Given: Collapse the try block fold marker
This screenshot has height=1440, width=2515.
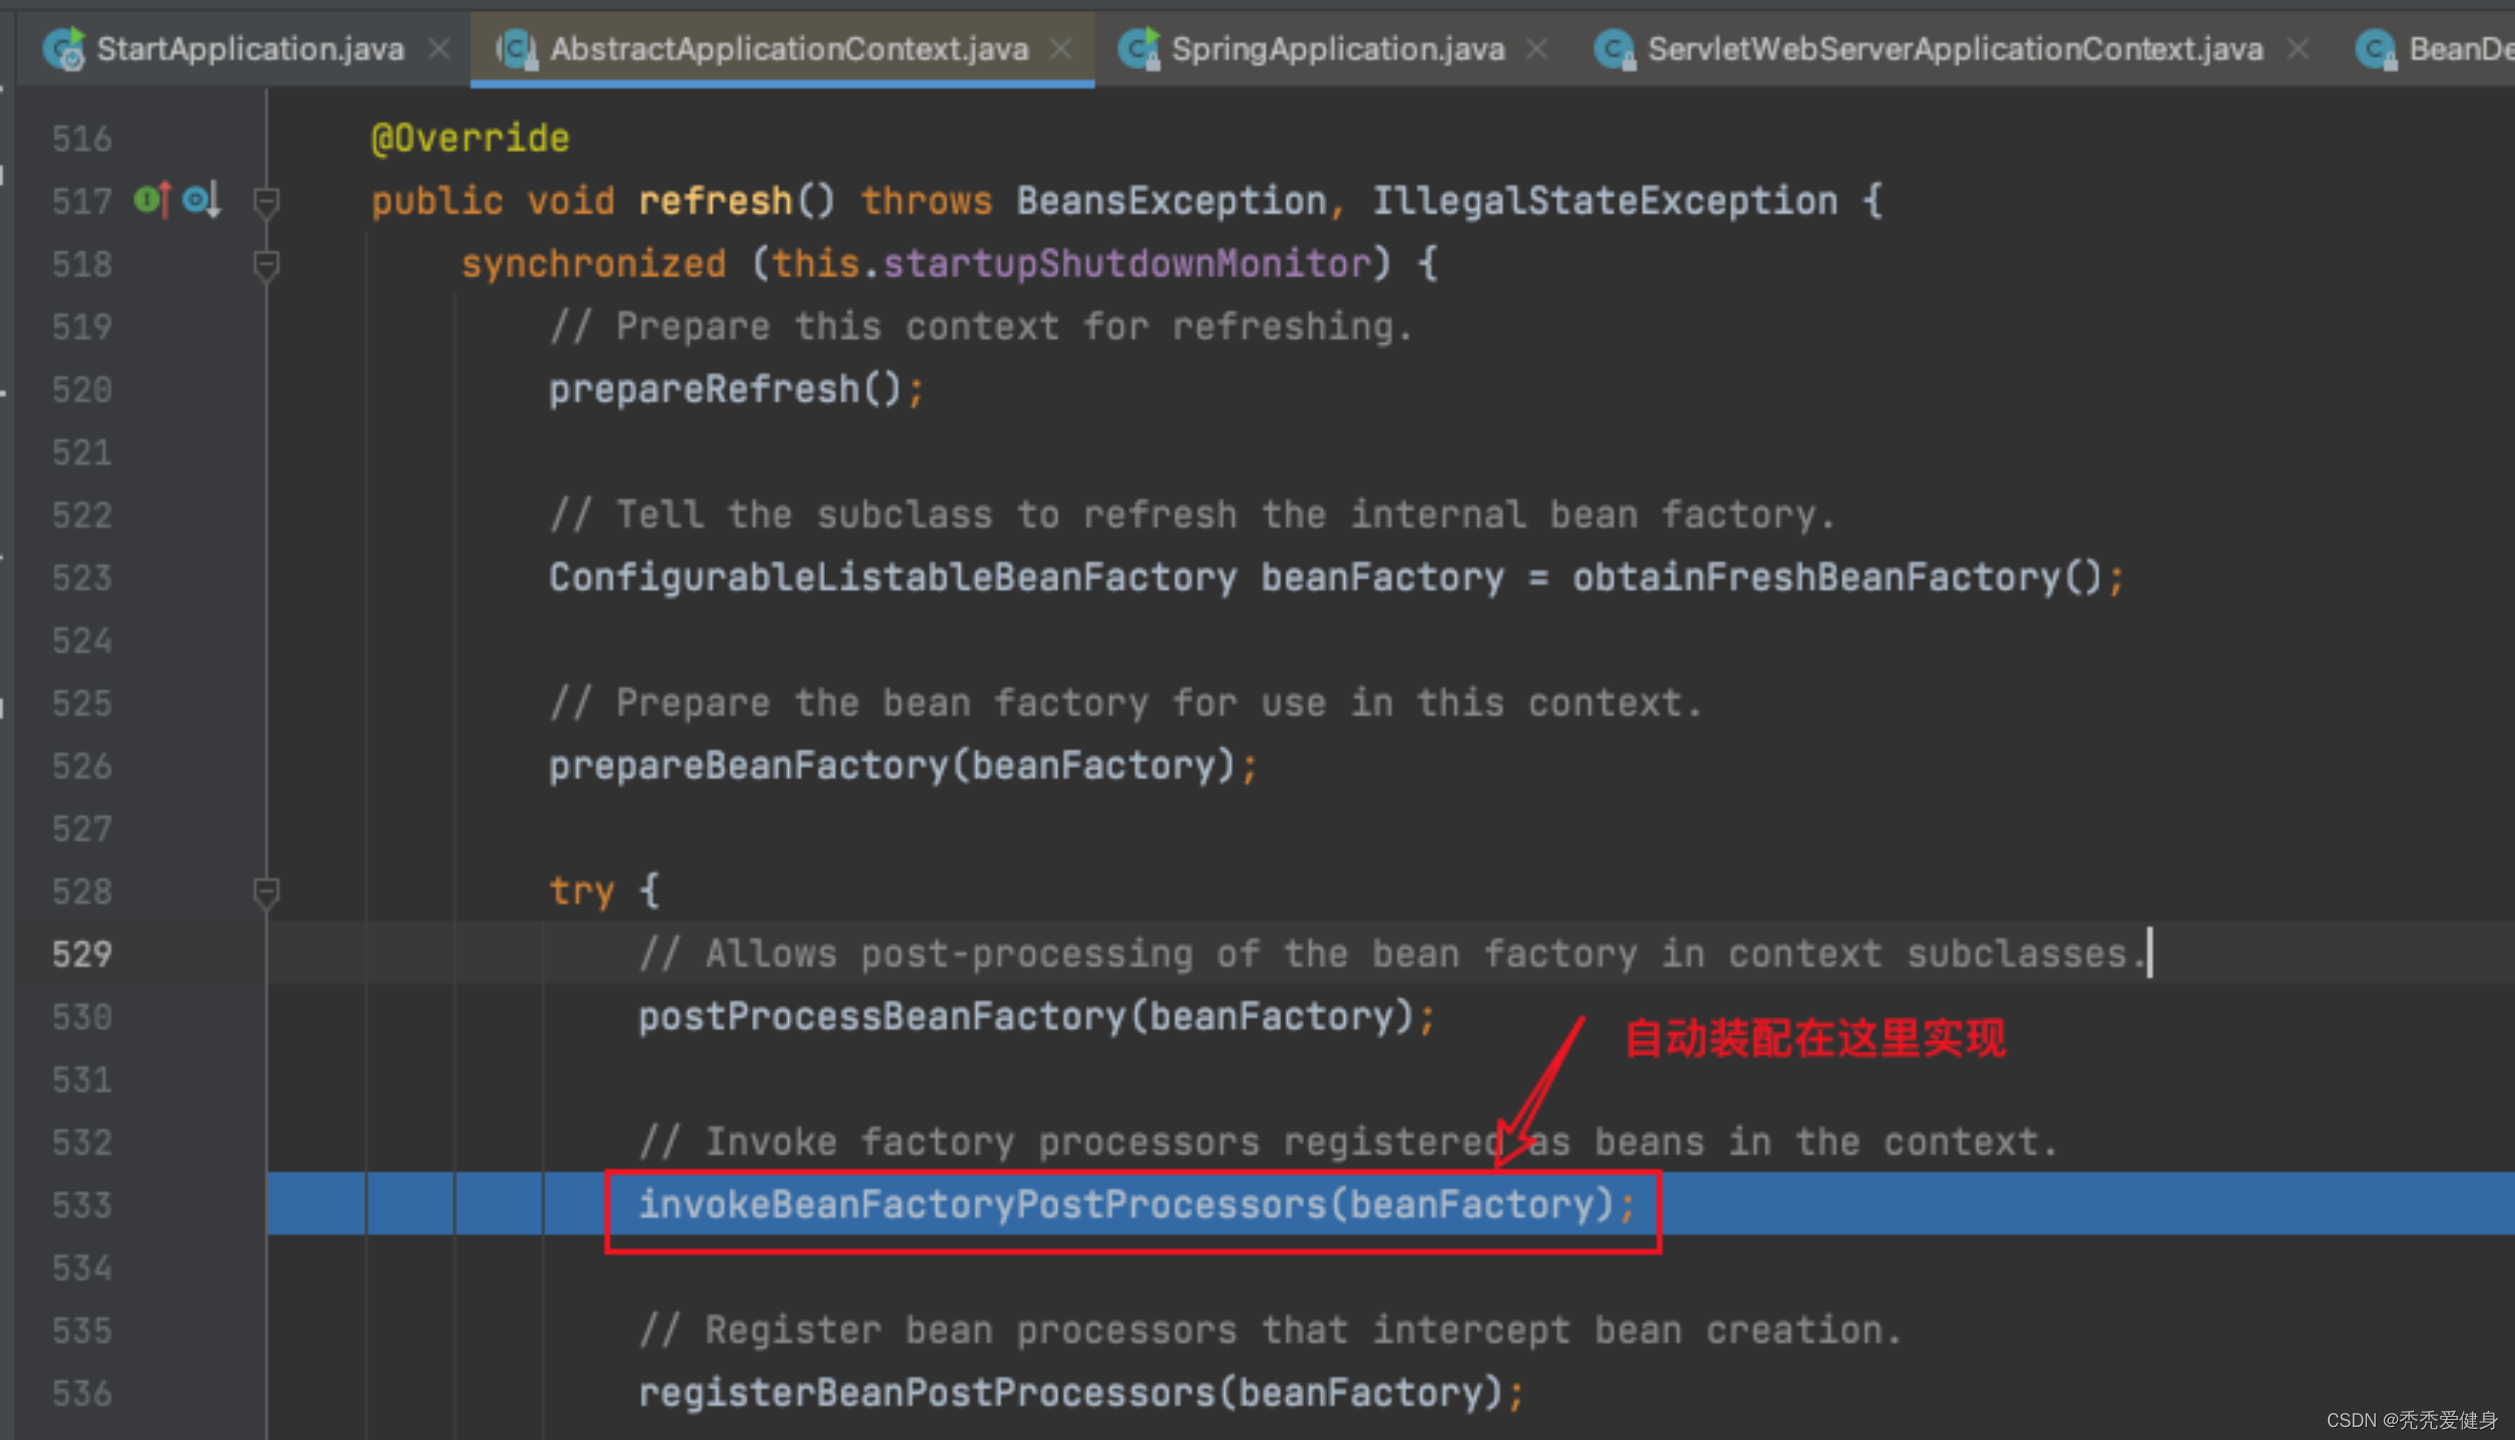Looking at the screenshot, I should coord(266,891).
